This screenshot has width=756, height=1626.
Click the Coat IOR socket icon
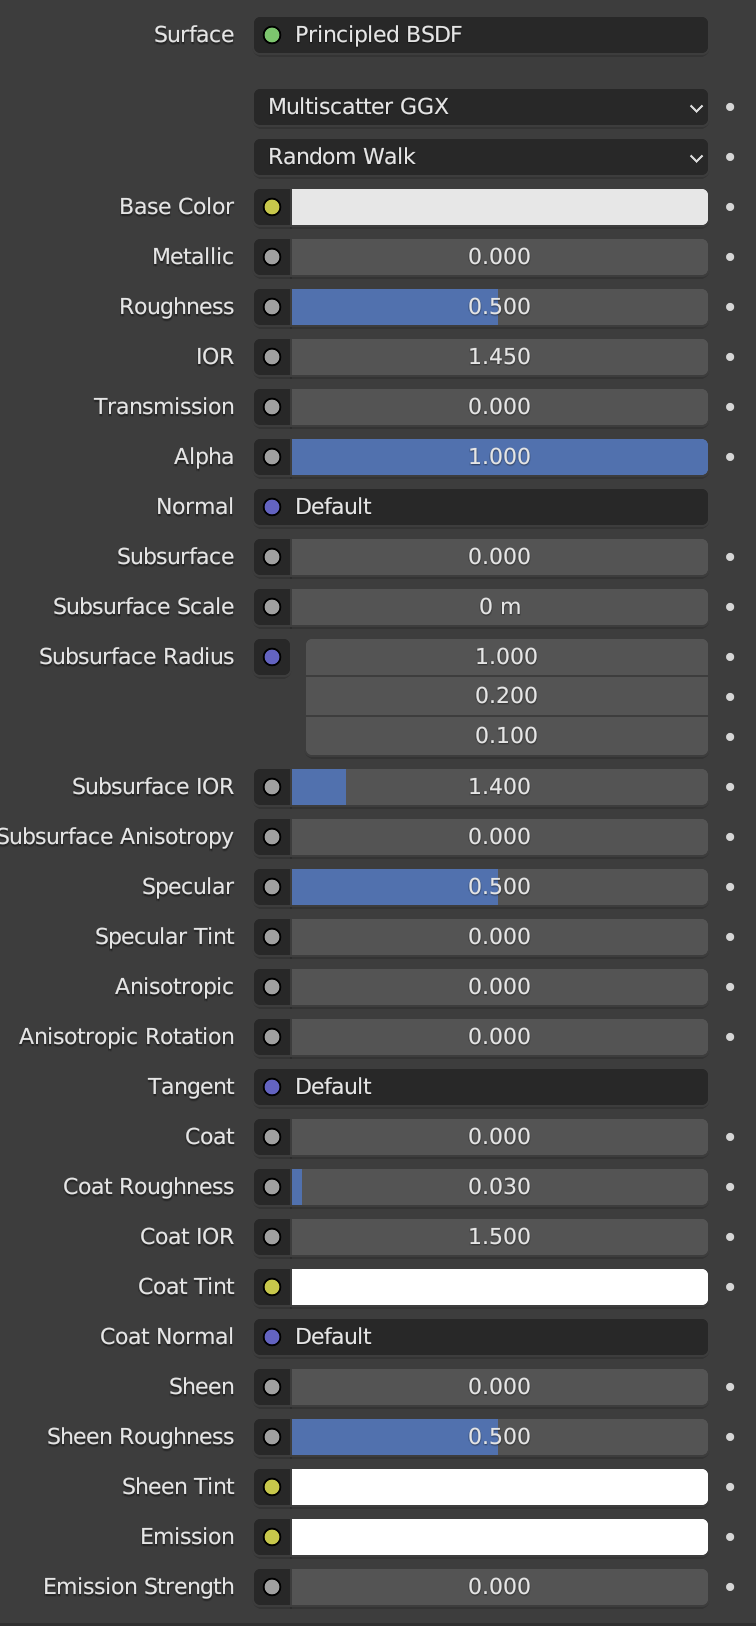272,1237
